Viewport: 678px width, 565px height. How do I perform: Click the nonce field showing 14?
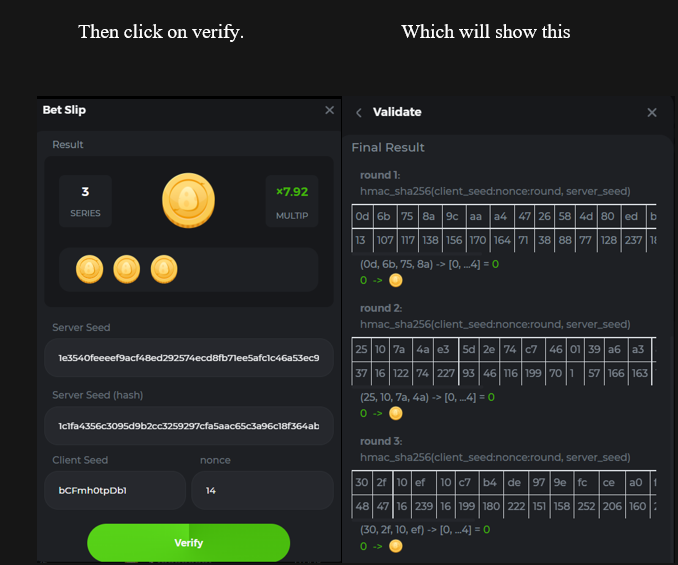(x=262, y=491)
